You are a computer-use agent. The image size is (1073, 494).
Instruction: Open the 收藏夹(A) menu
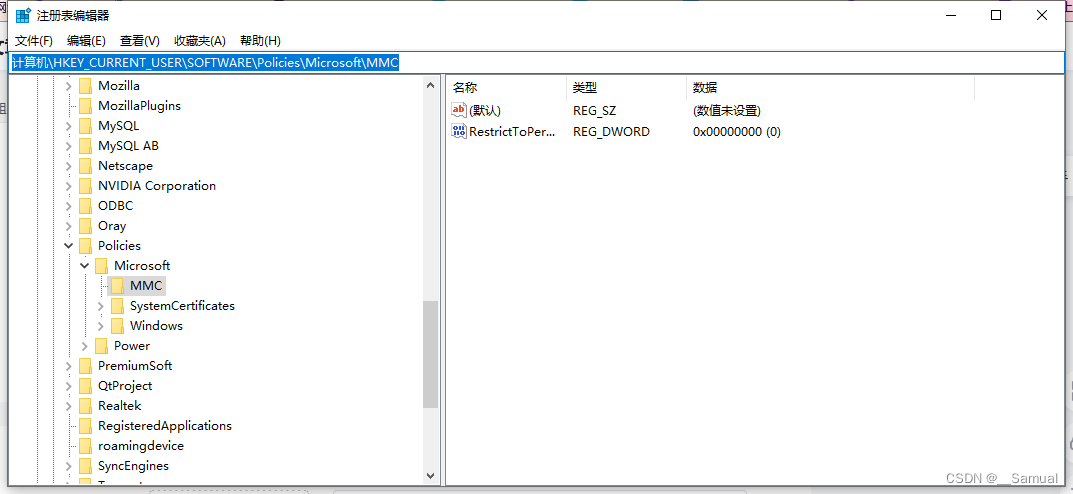pyautogui.click(x=200, y=41)
